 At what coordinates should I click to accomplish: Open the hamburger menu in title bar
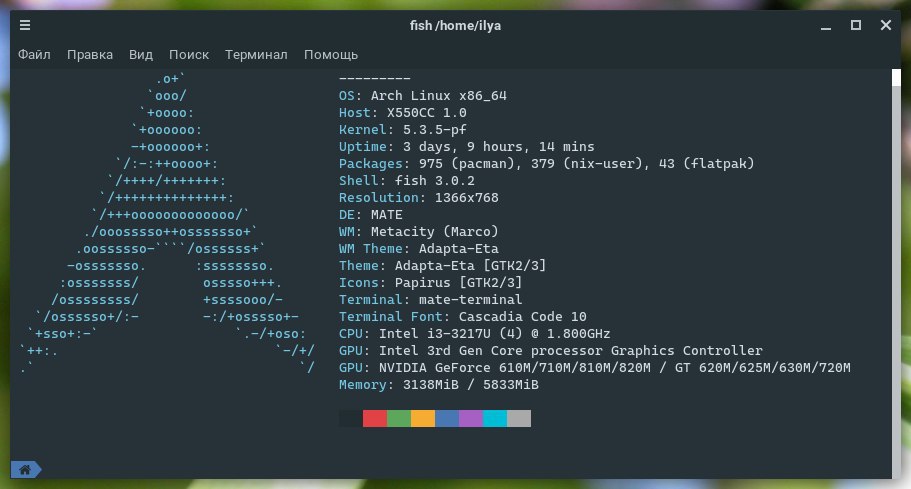(25, 25)
